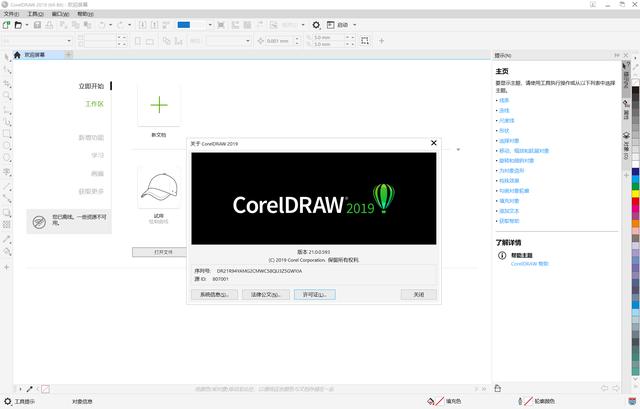Click the full-screen preview icon in toolbar

pos(221,25)
